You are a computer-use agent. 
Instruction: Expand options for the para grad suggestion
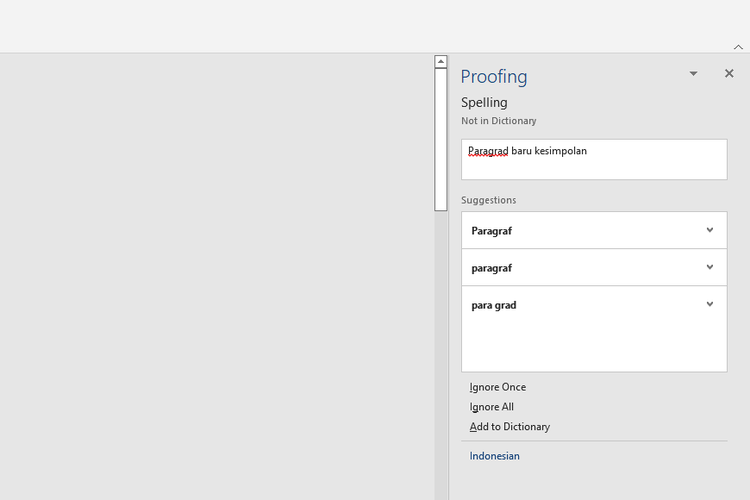click(x=710, y=304)
